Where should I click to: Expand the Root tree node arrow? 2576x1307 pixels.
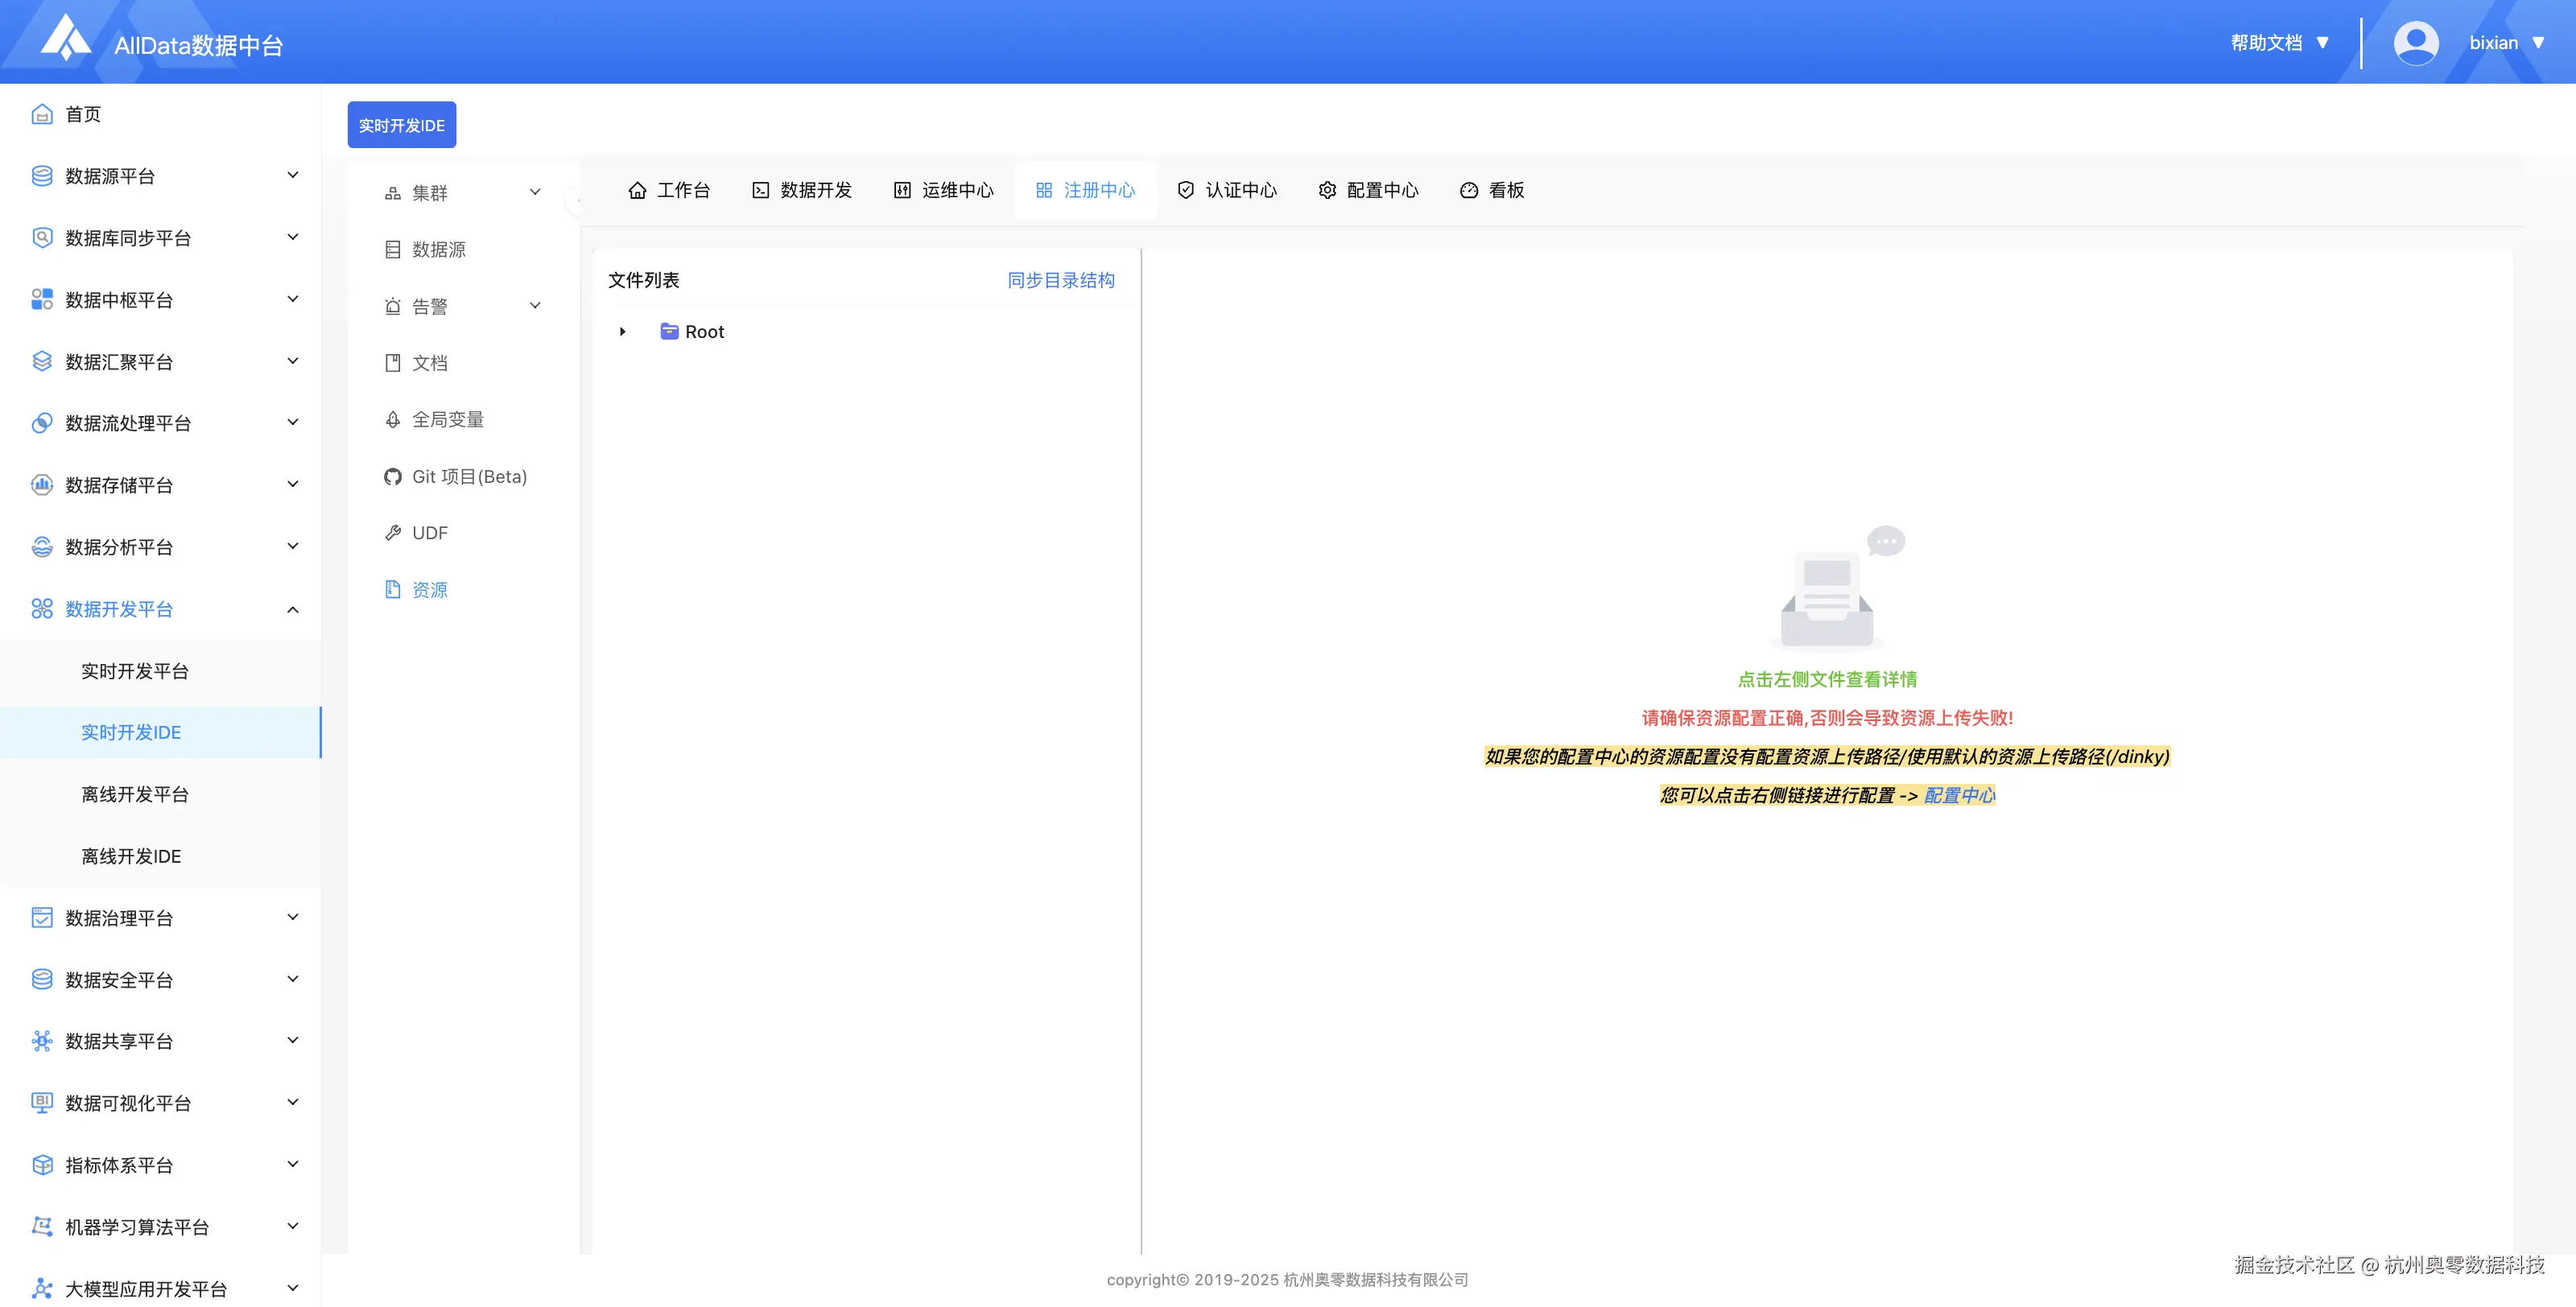tap(622, 332)
